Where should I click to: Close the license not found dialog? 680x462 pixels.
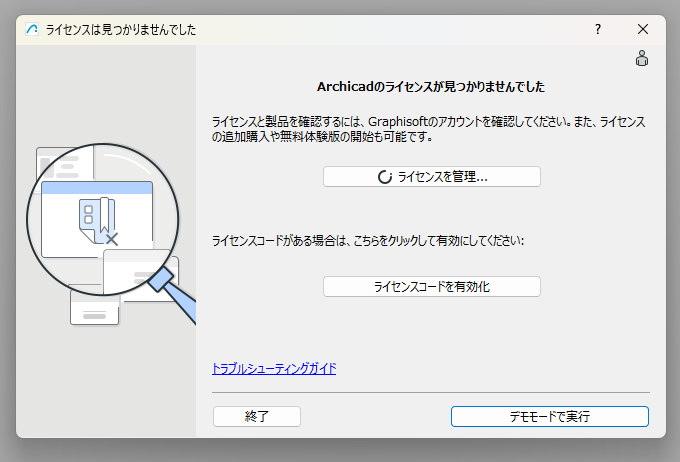pos(643,29)
